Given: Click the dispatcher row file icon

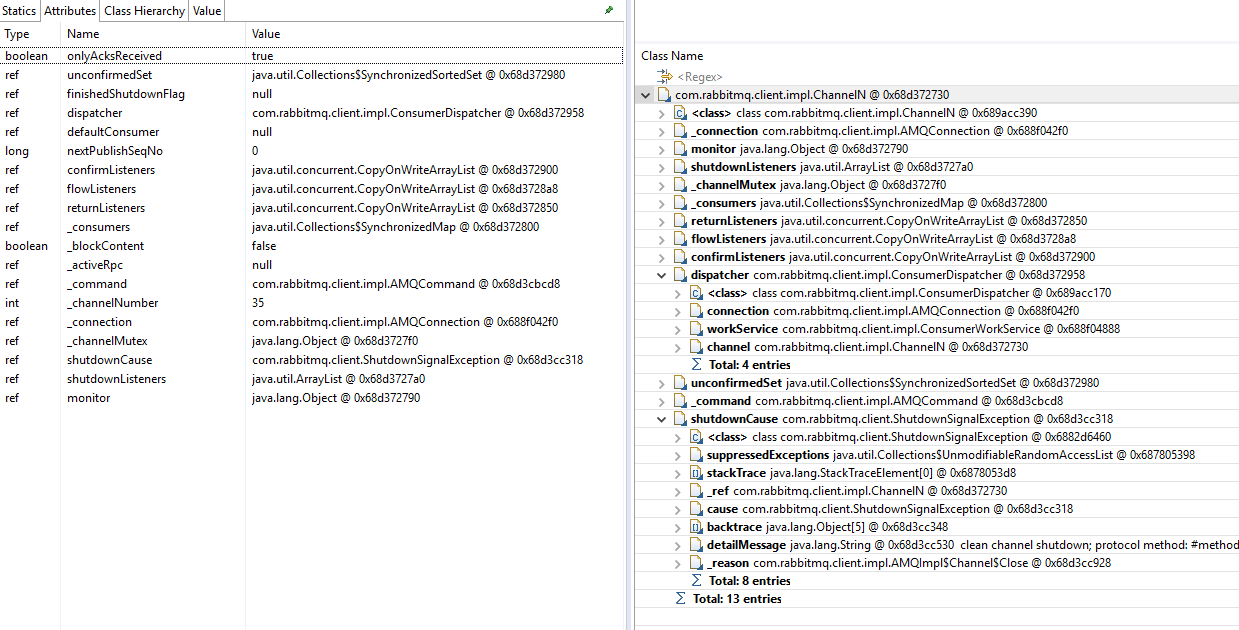Looking at the screenshot, I should 681,275.
